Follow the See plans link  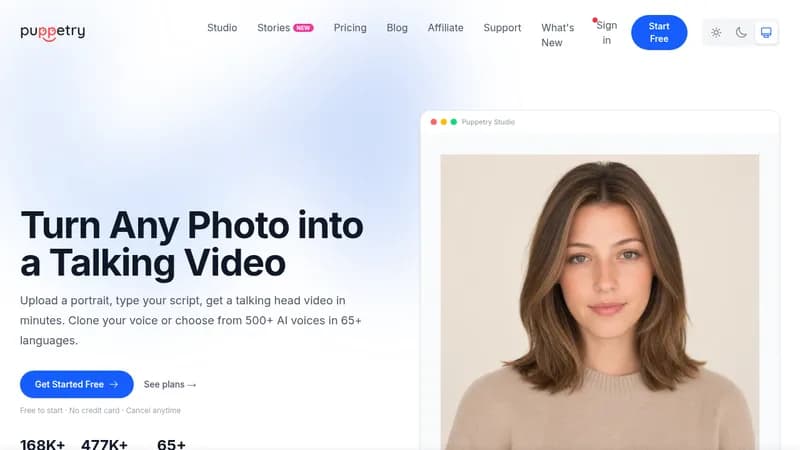[170, 384]
